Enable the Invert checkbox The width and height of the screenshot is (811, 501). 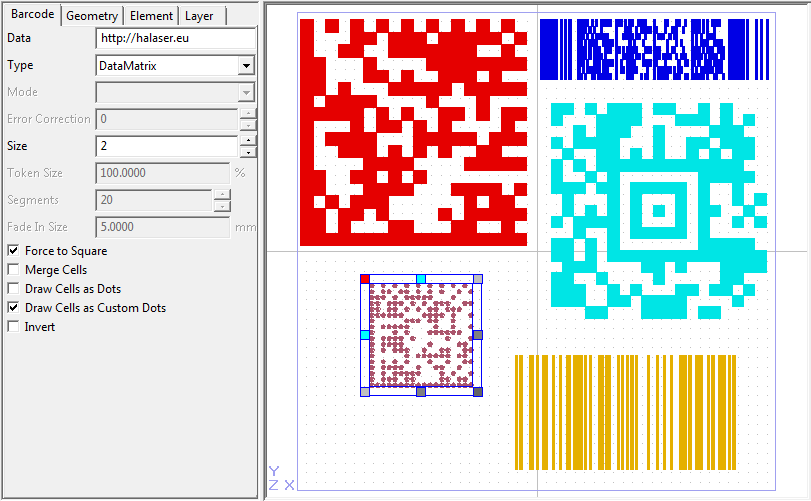pos(13,327)
